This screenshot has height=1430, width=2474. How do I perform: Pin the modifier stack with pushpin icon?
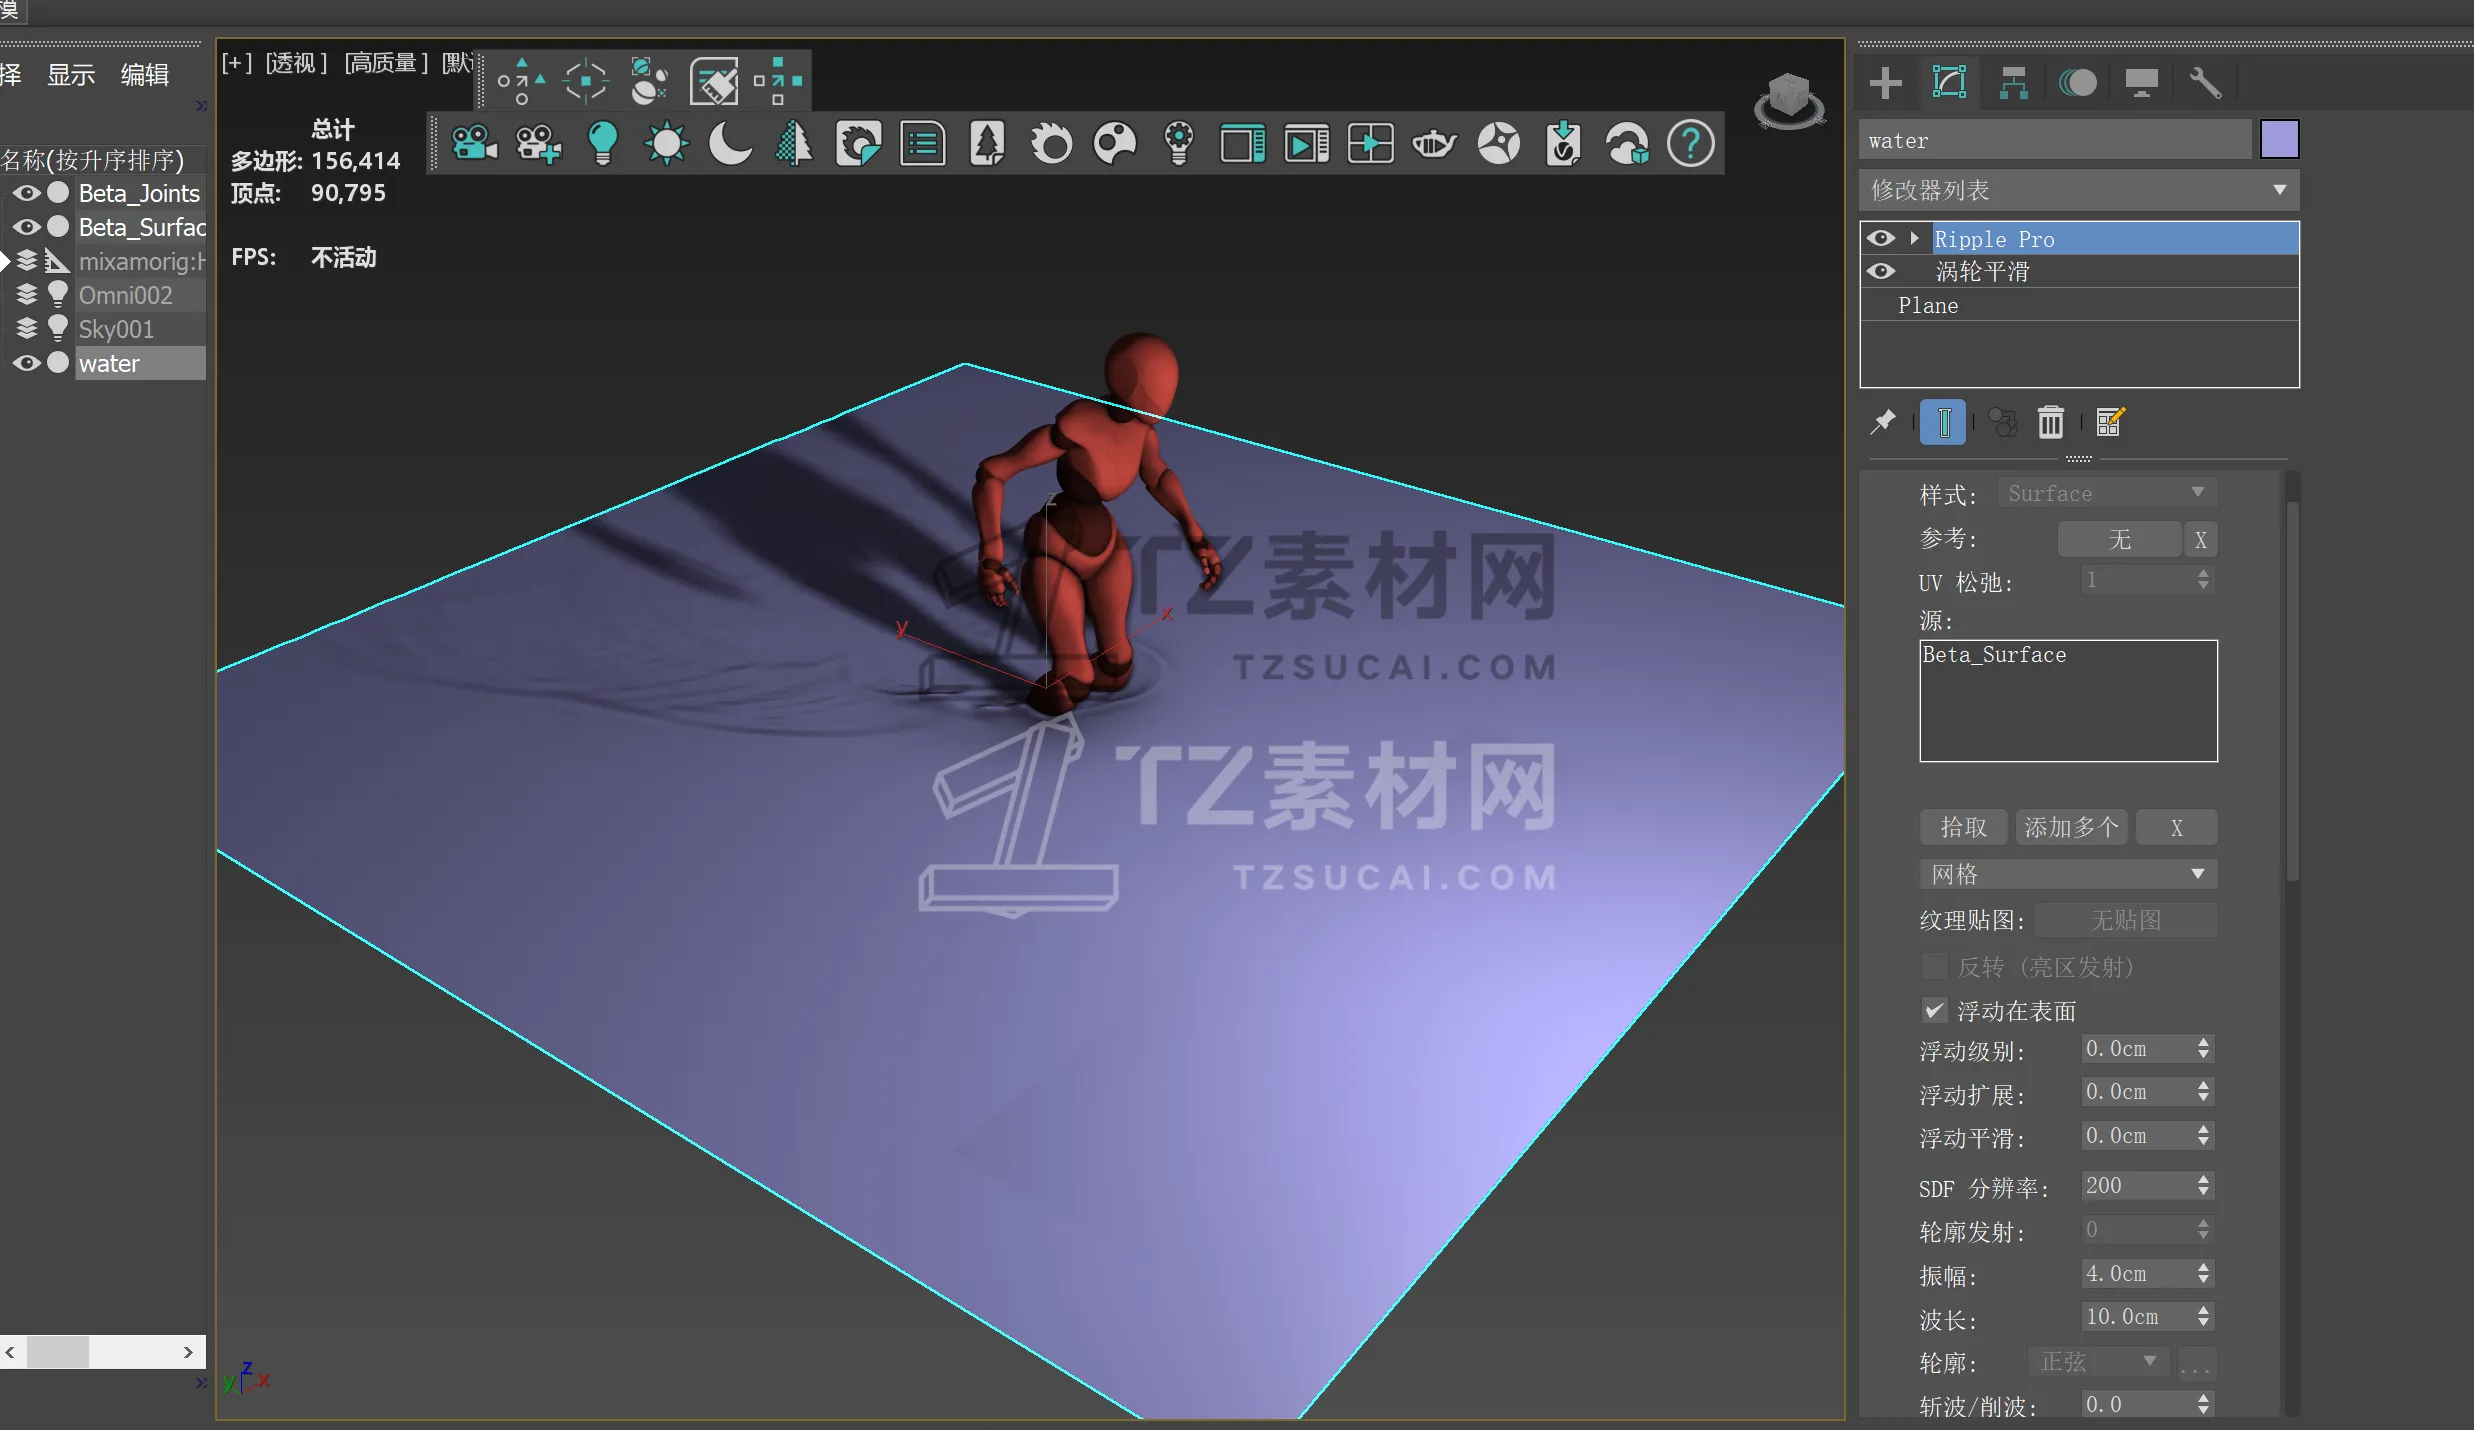tap(1883, 422)
